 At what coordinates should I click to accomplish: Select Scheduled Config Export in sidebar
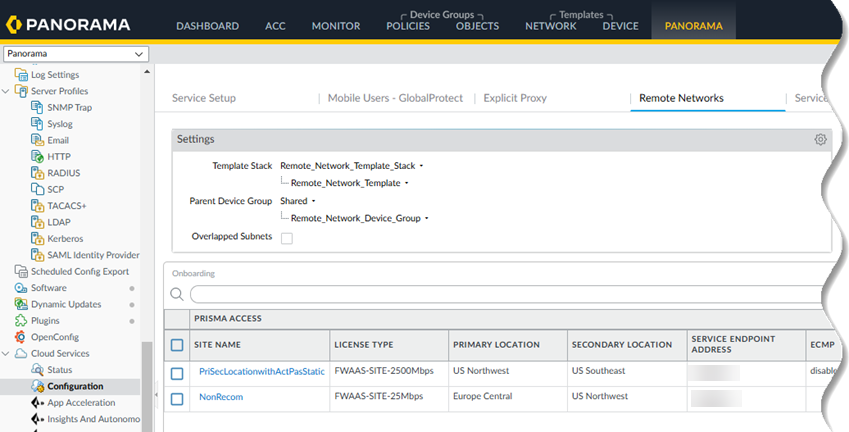(x=79, y=271)
